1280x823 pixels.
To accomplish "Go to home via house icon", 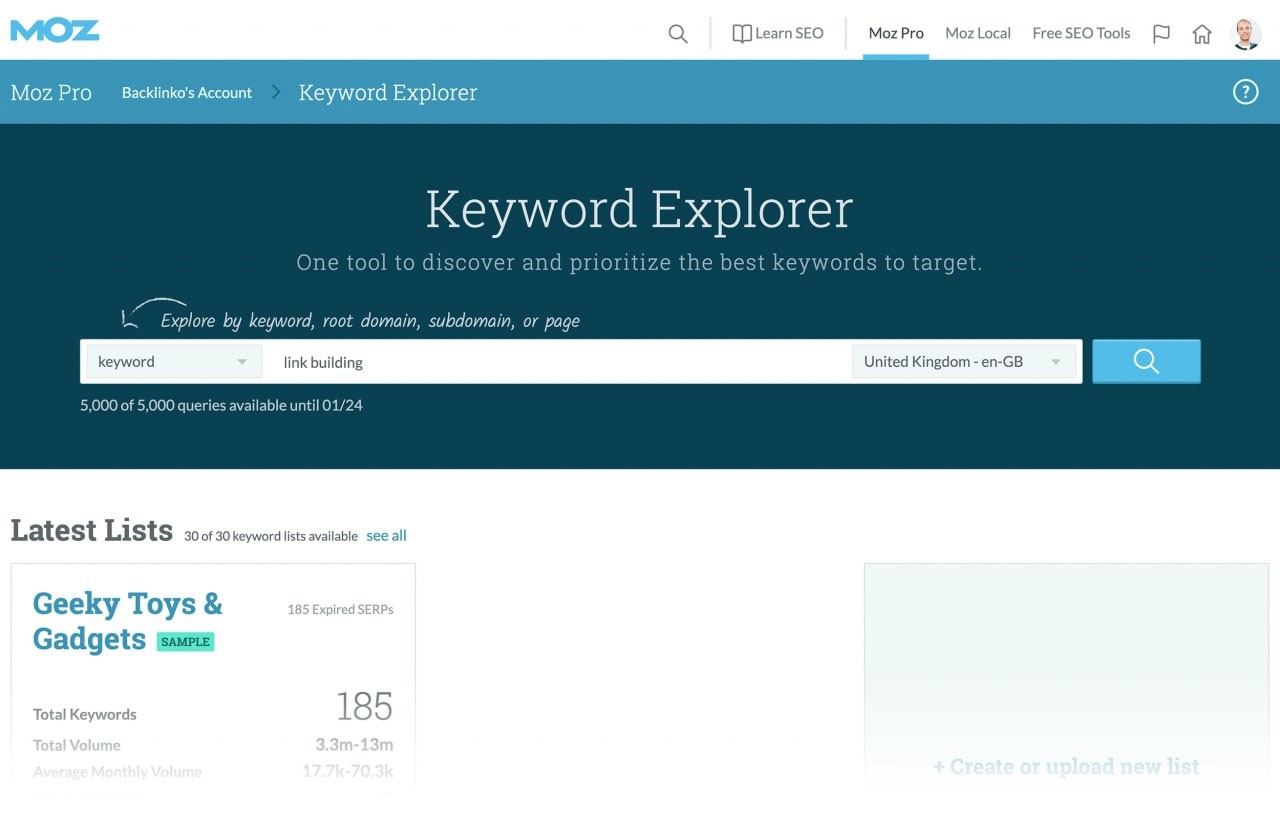I will [1202, 34].
